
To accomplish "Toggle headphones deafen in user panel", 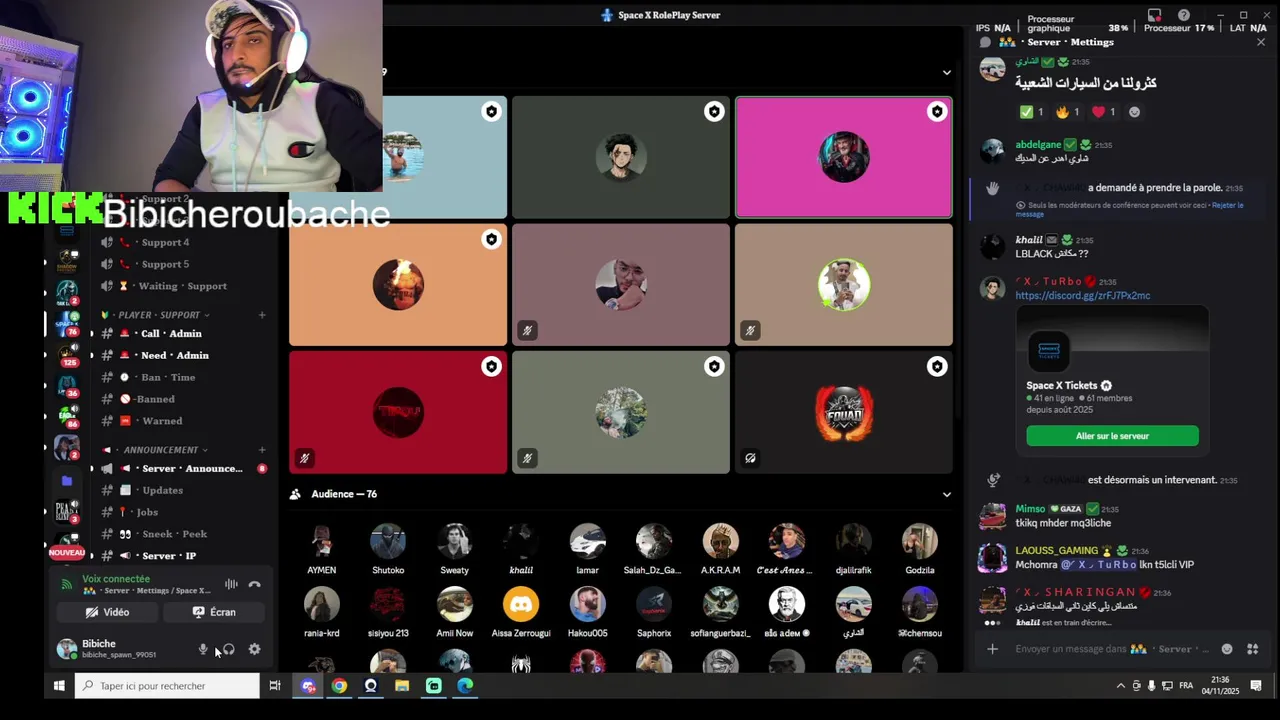I will point(229,649).
